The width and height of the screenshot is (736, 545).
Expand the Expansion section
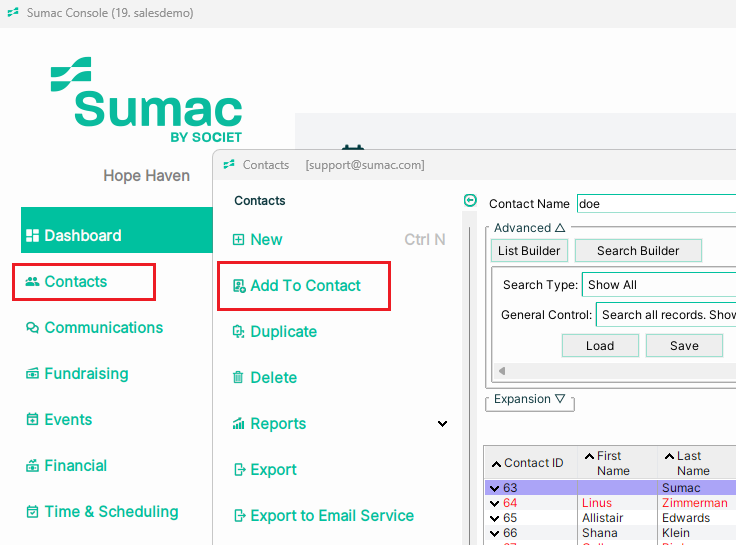560,399
